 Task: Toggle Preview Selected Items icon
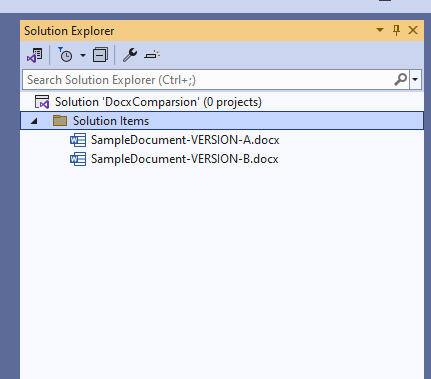(152, 55)
